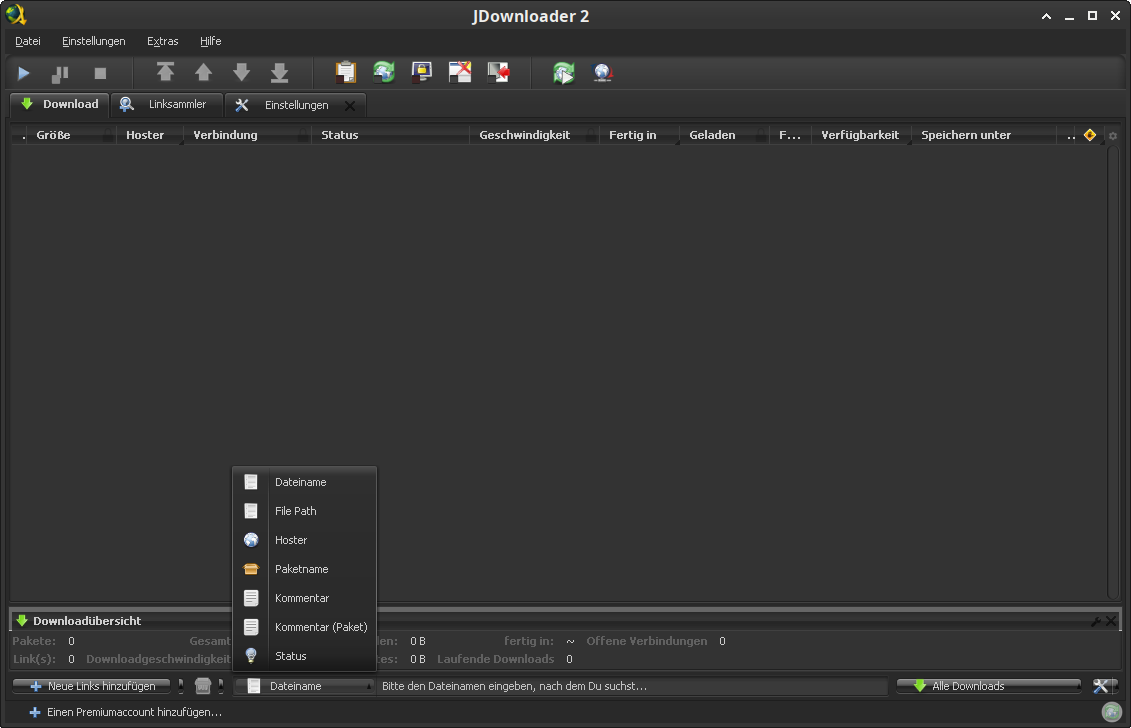Switch to the Download tab
Viewport: 1131px width, 728px height.
tap(60, 105)
